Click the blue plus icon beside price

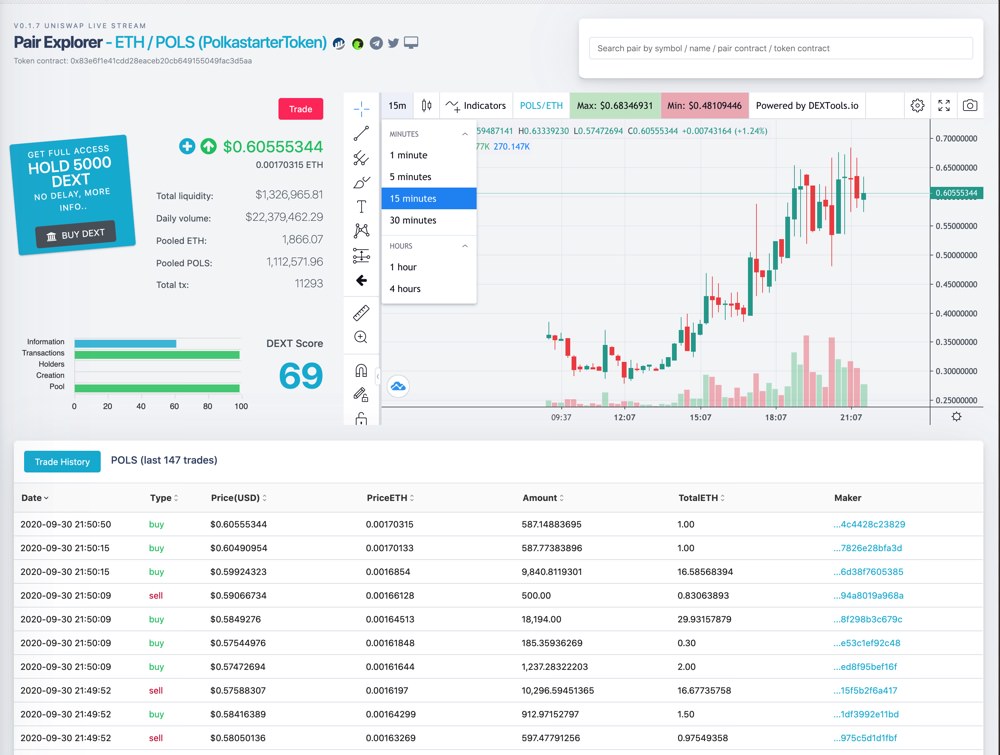(x=187, y=147)
